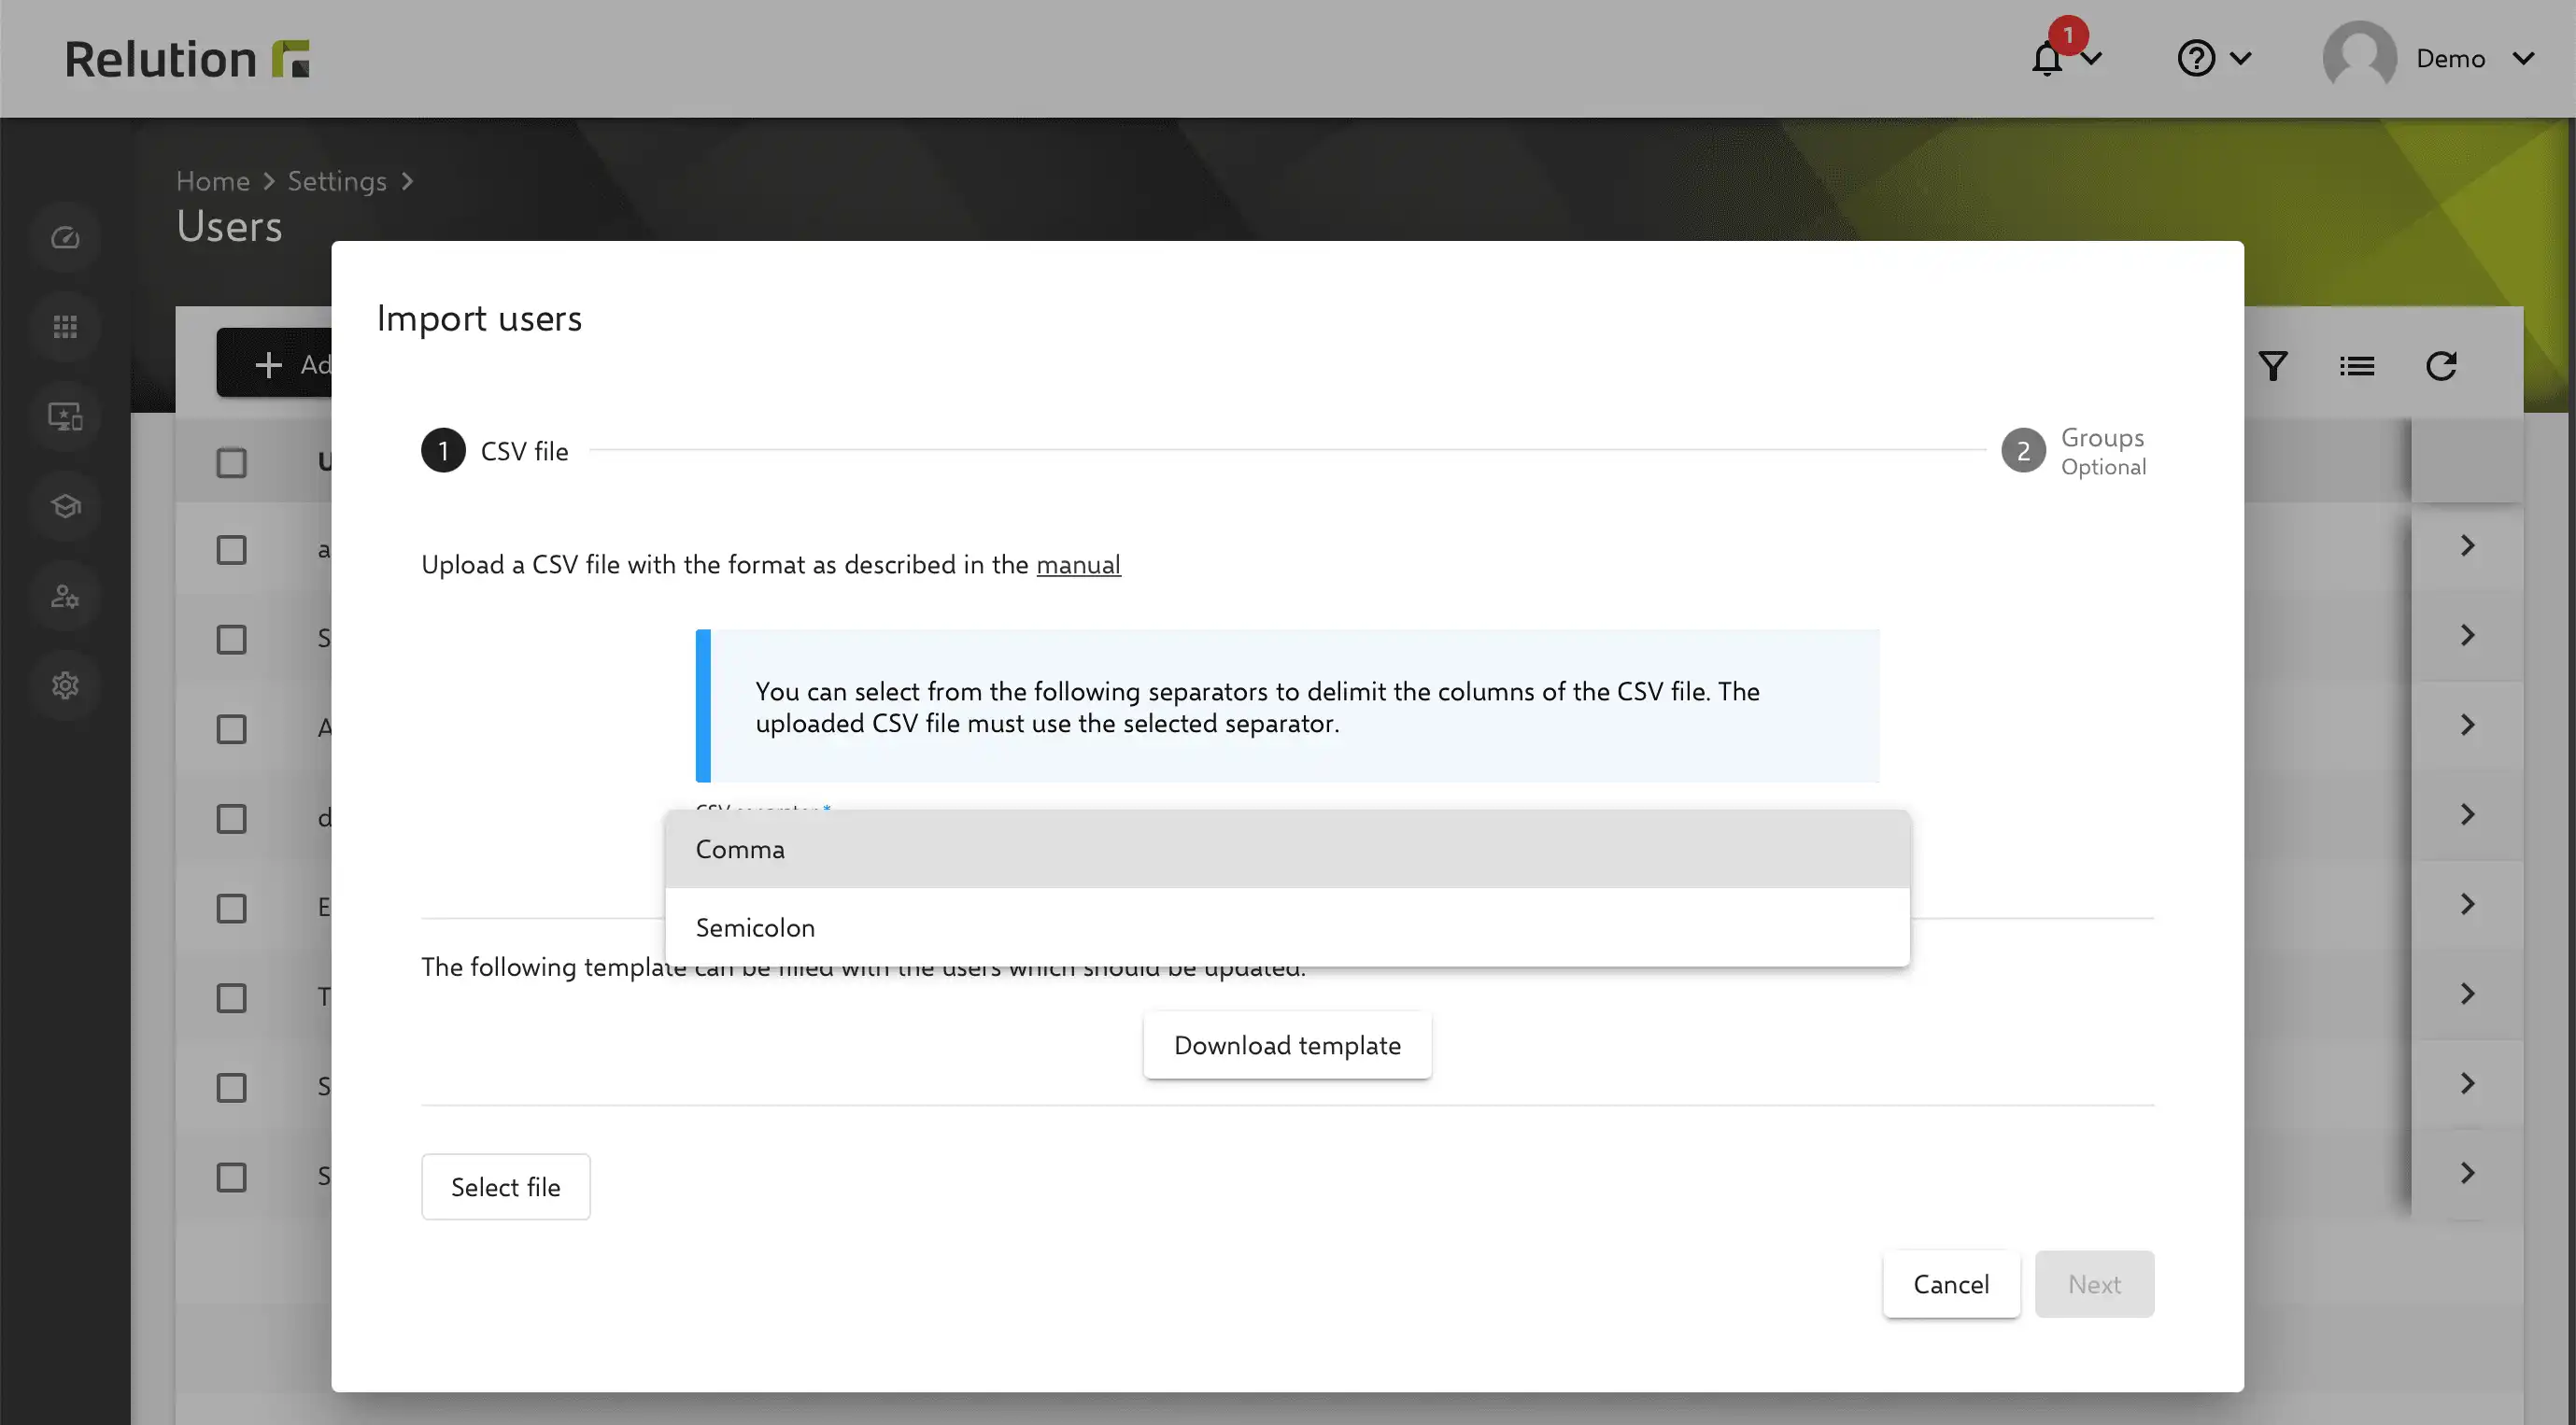Expand the Demo user account menu
Screen dimensions: 2576x1425
2524,58
